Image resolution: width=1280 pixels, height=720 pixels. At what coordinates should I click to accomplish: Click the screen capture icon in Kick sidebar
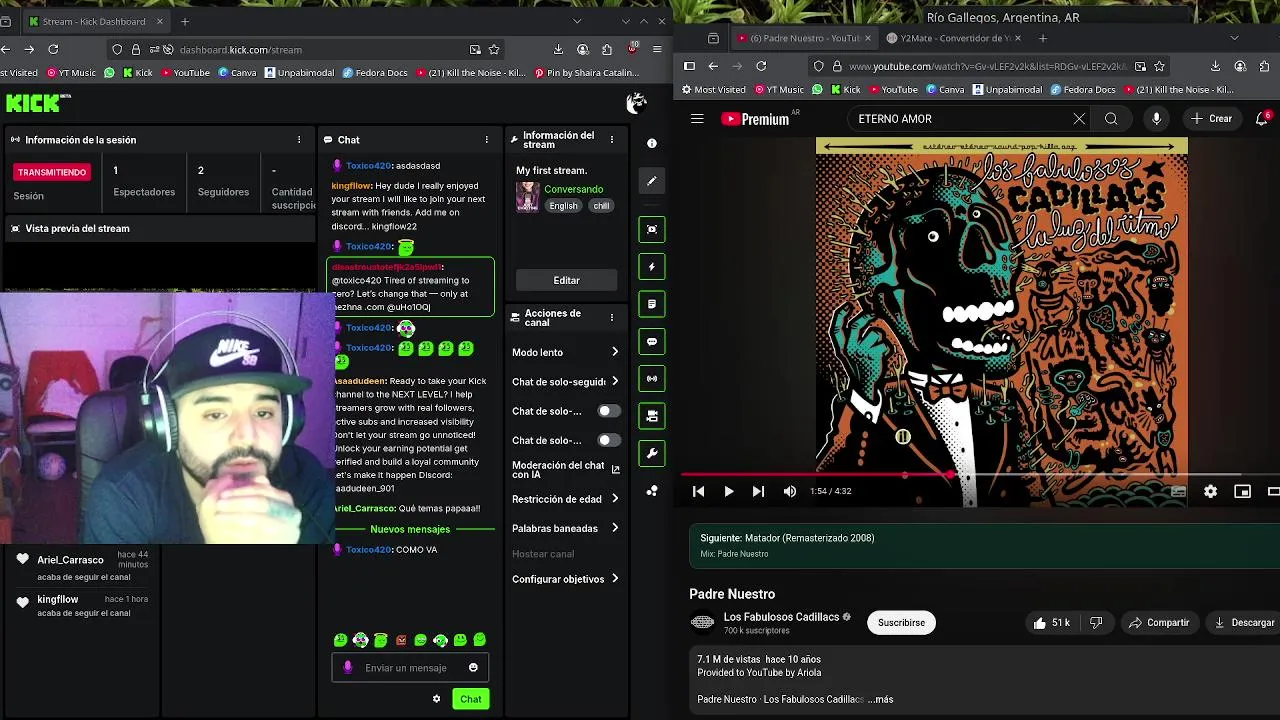(x=652, y=229)
